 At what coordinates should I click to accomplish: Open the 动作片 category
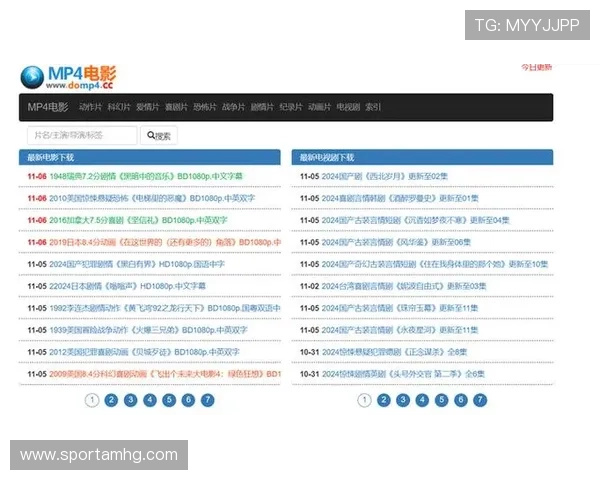(x=90, y=107)
